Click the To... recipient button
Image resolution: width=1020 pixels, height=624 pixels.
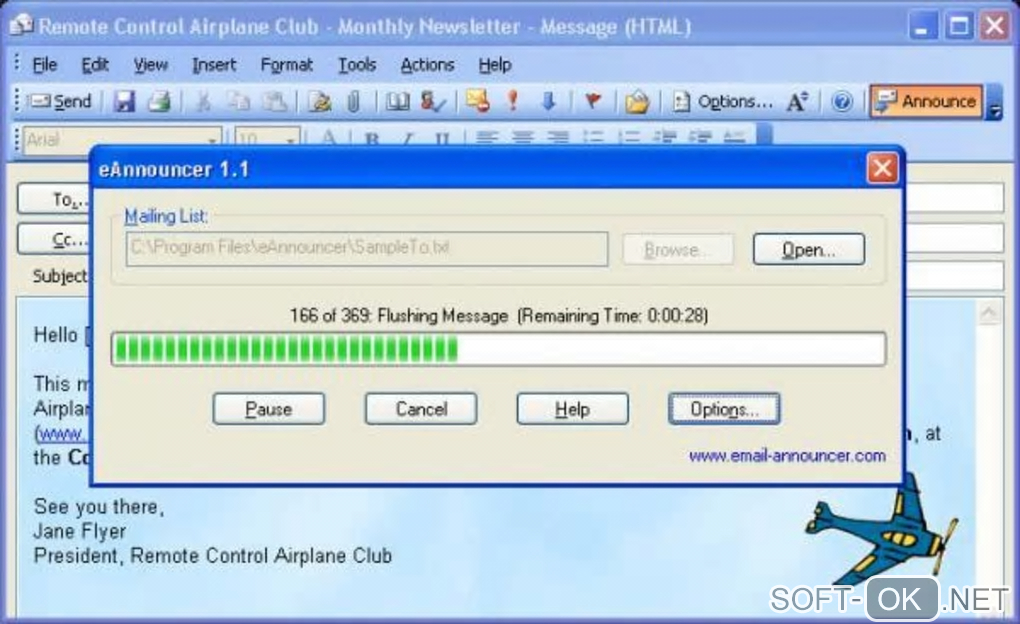coord(55,199)
